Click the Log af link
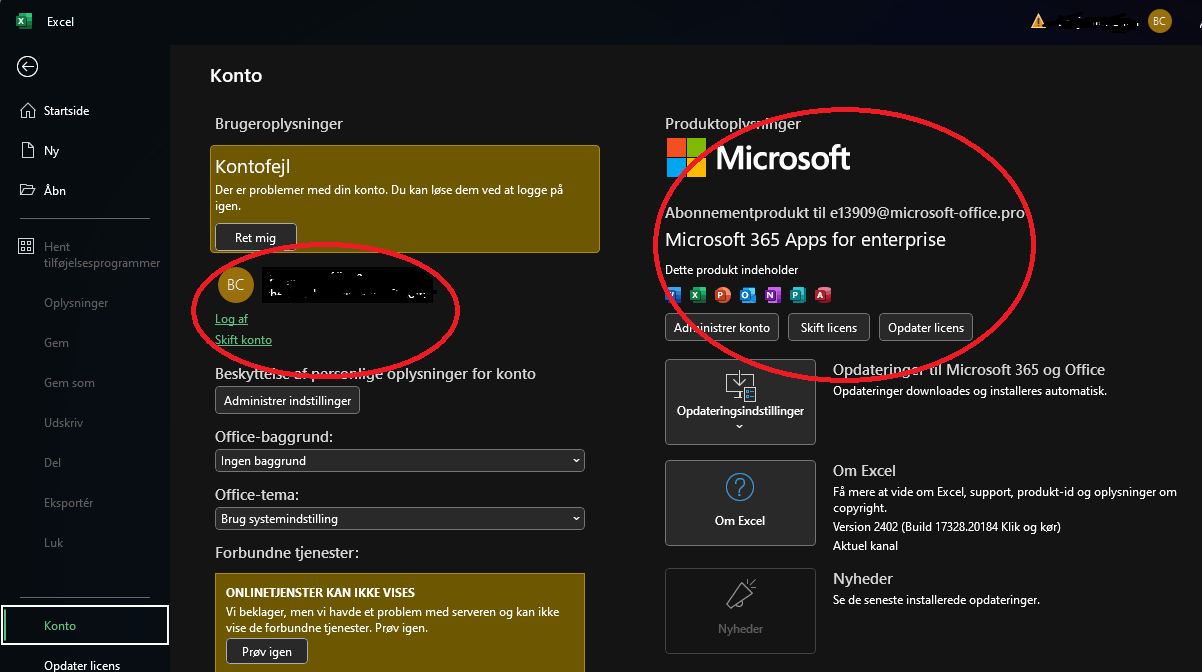The image size is (1202, 672). click(x=231, y=319)
